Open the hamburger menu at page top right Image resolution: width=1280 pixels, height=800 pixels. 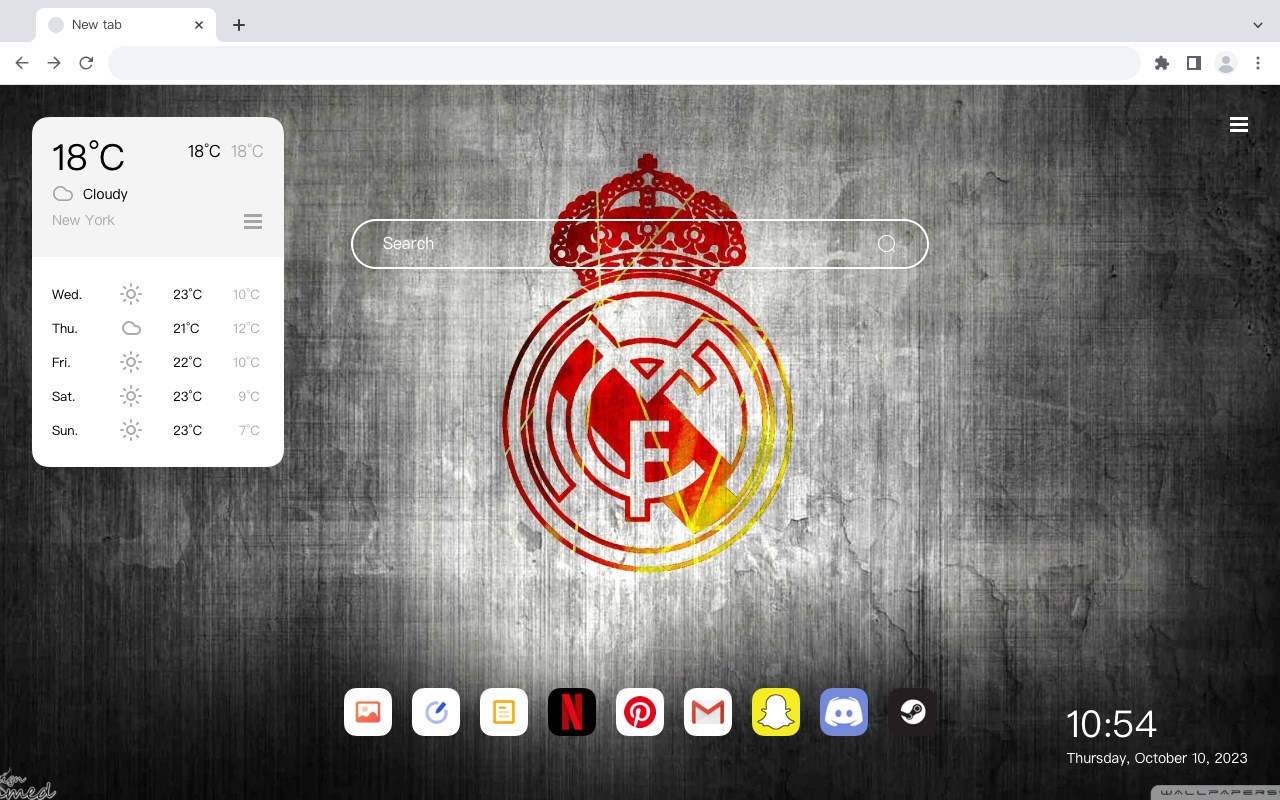pos(1239,124)
